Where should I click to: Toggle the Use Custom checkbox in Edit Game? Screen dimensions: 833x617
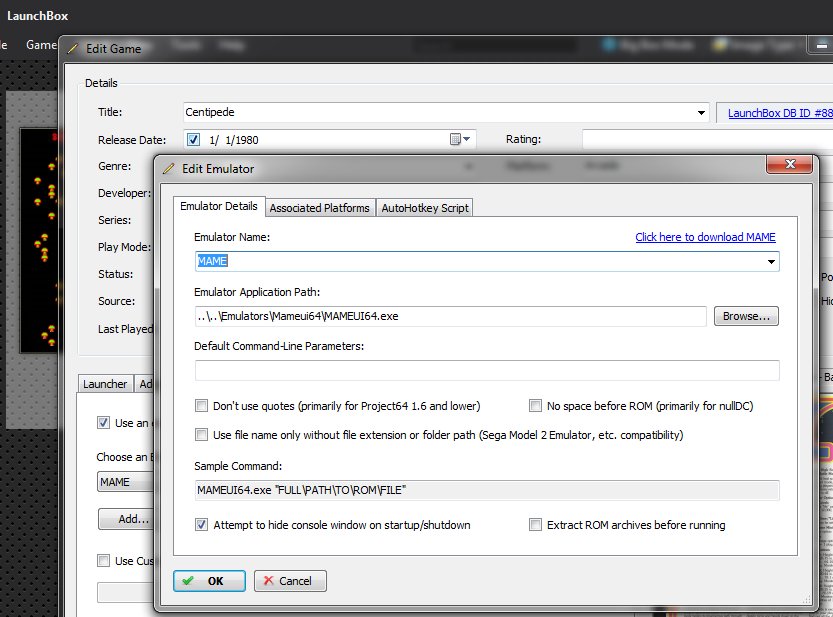point(104,561)
